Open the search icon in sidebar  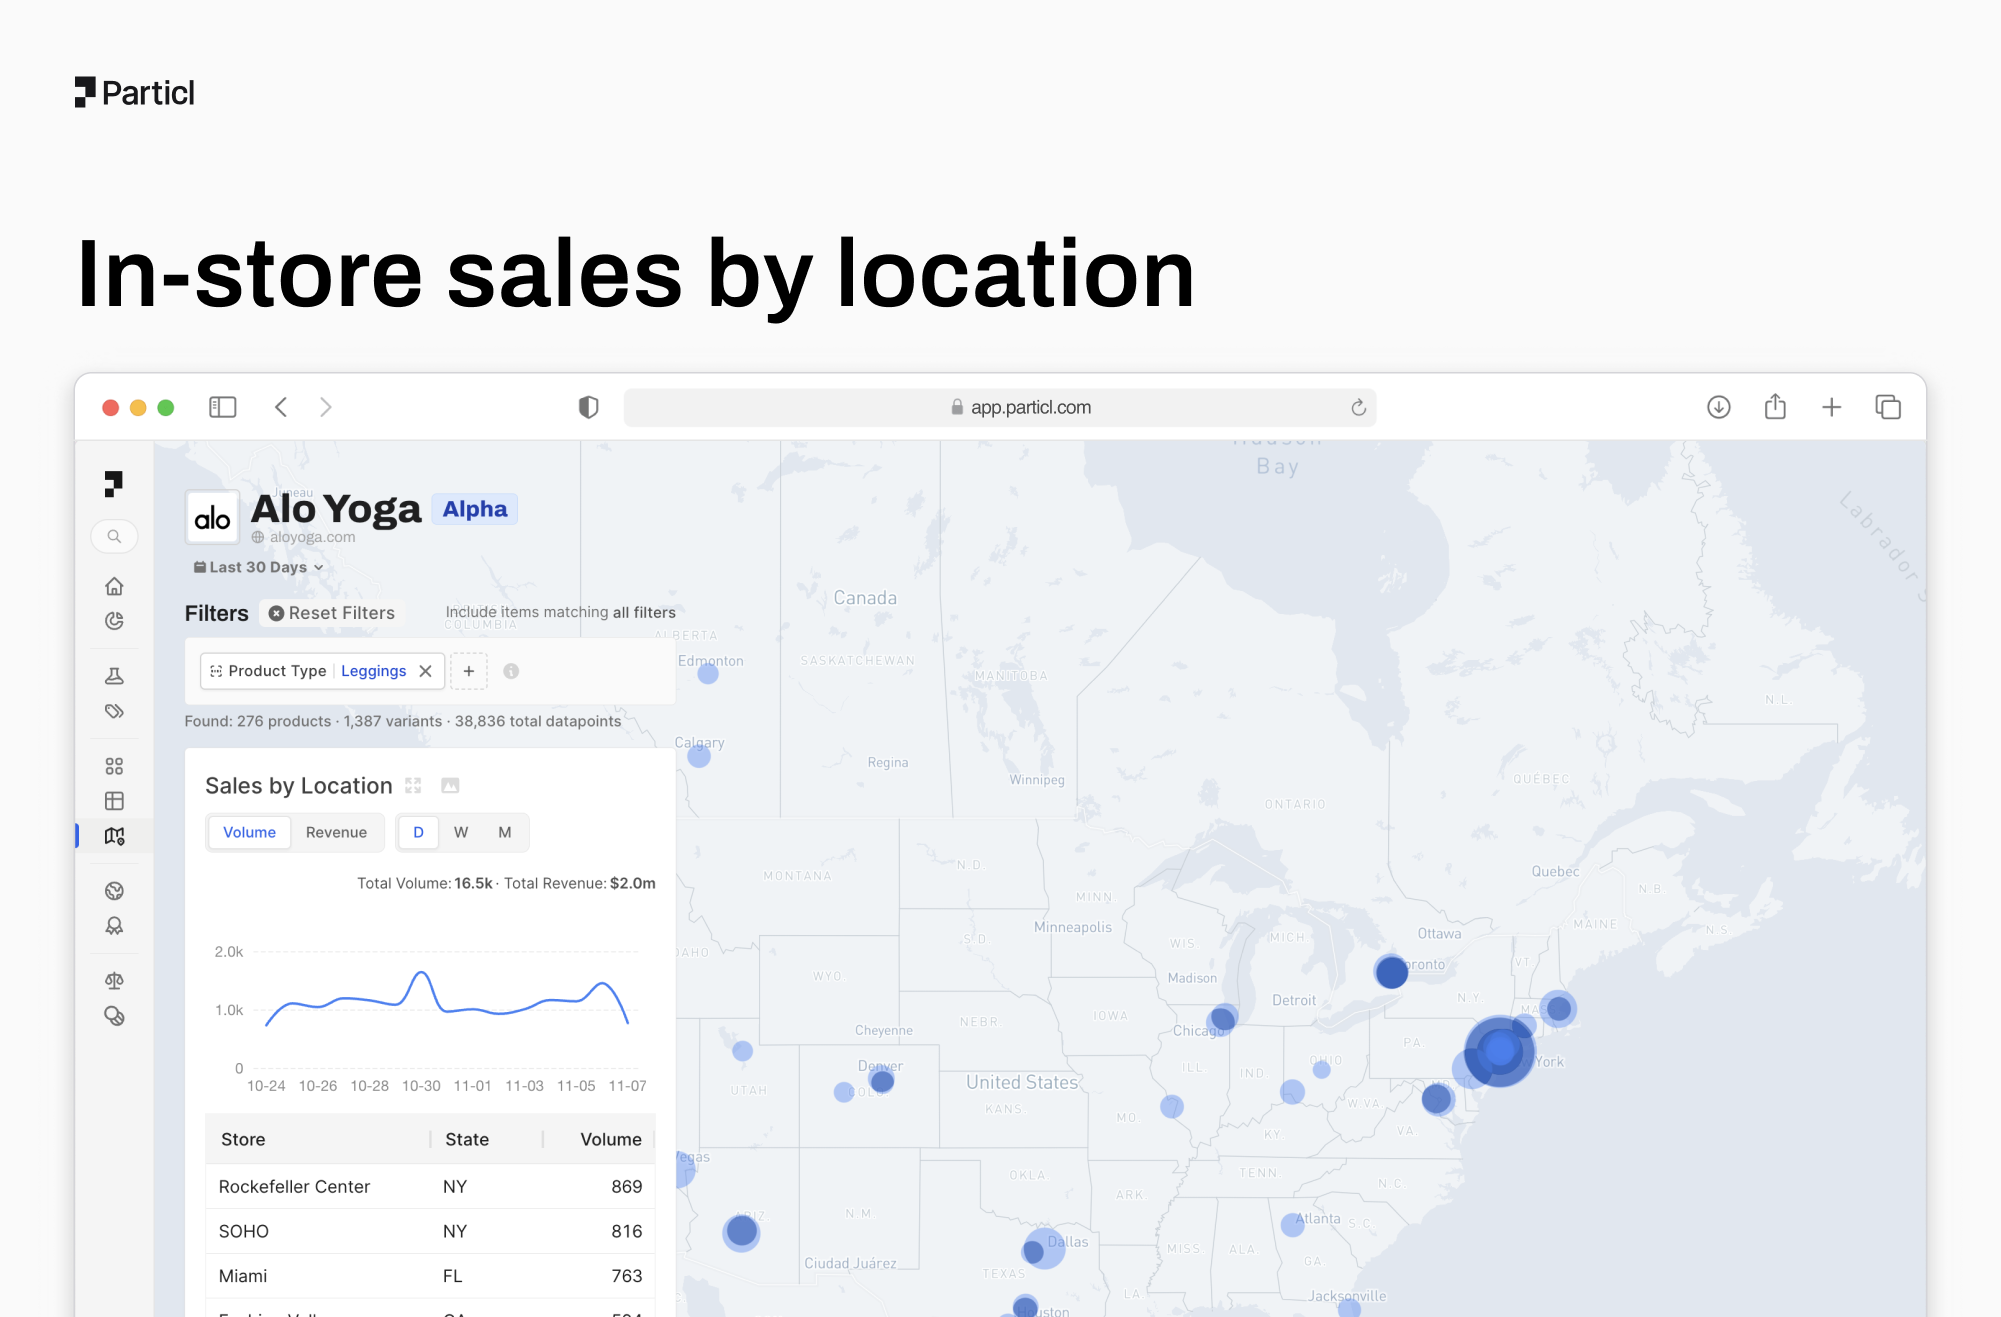(x=114, y=536)
